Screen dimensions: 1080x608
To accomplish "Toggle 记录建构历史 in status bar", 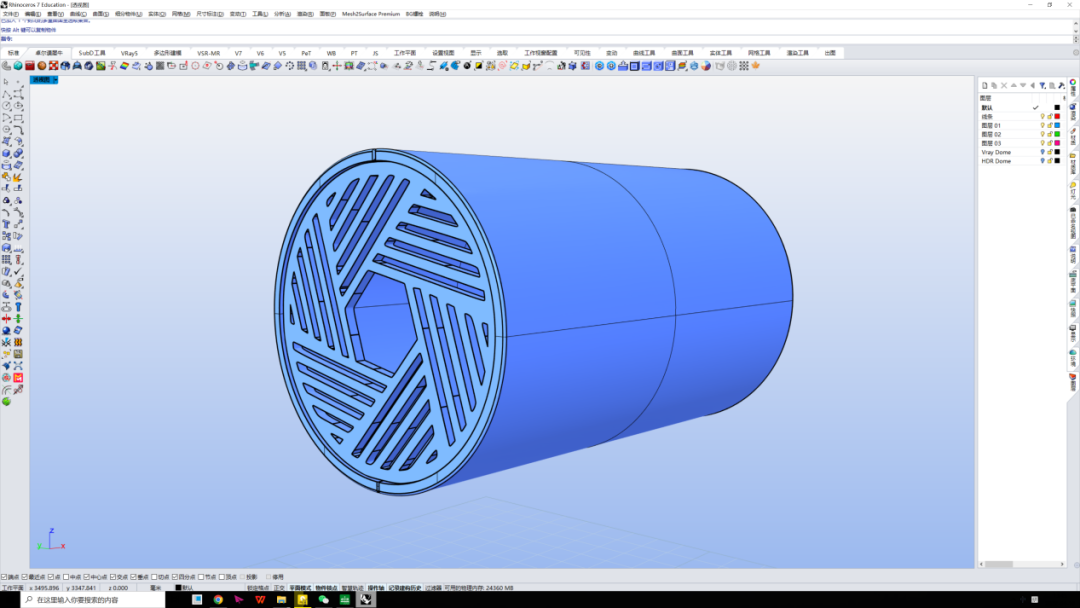I will coord(405,588).
